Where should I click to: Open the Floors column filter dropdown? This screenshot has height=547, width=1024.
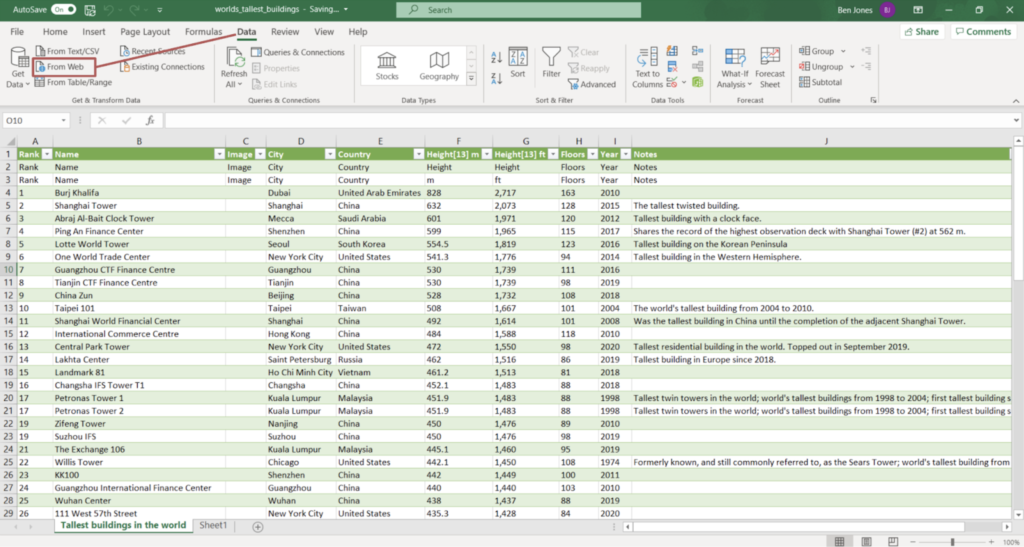(592, 155)
